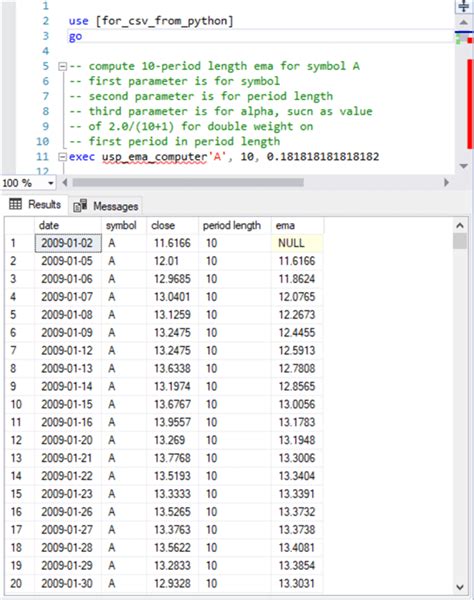Click ema value 12.2673

point(297,315)
